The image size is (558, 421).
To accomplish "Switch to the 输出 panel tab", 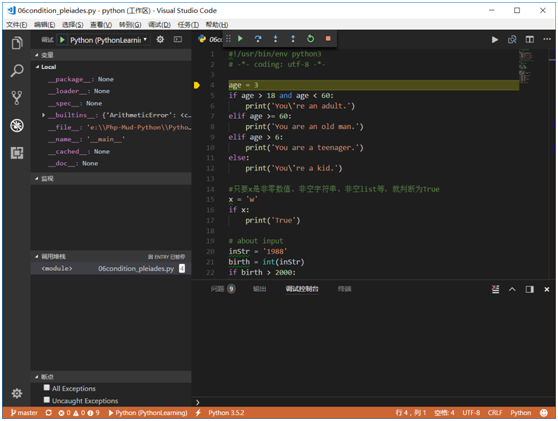I will click(x=259, y=289).
